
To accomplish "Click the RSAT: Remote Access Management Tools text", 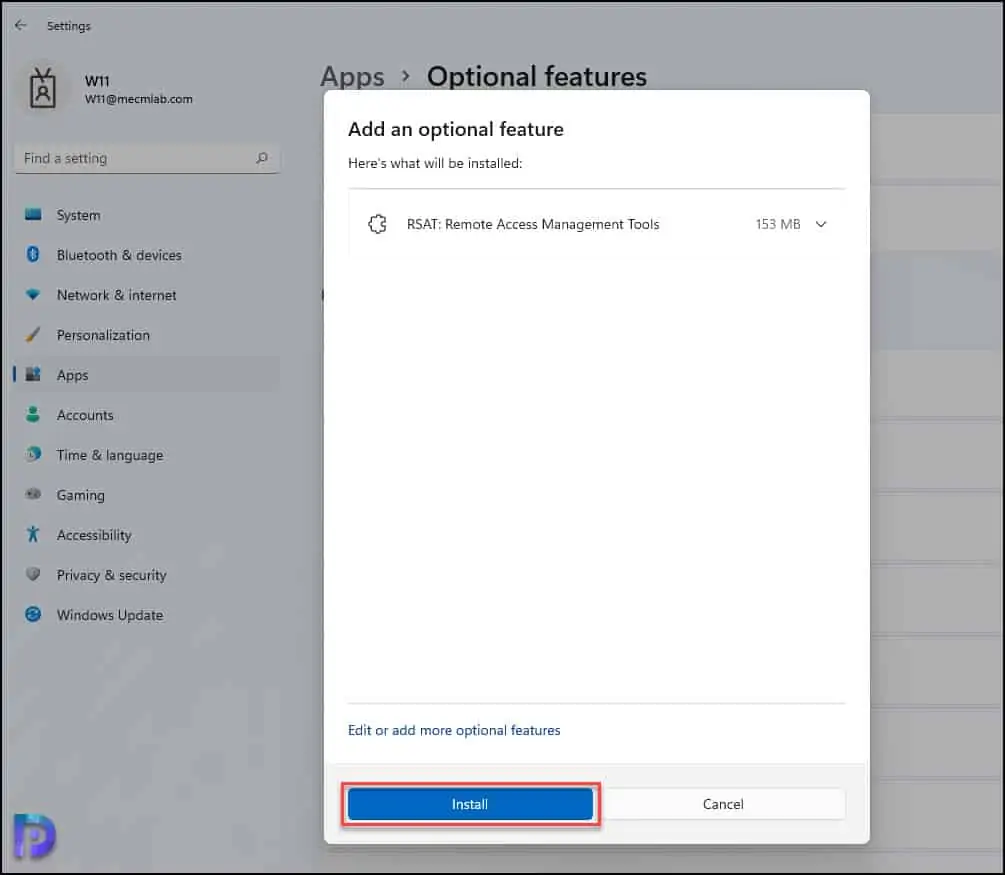I will [533, 224].
